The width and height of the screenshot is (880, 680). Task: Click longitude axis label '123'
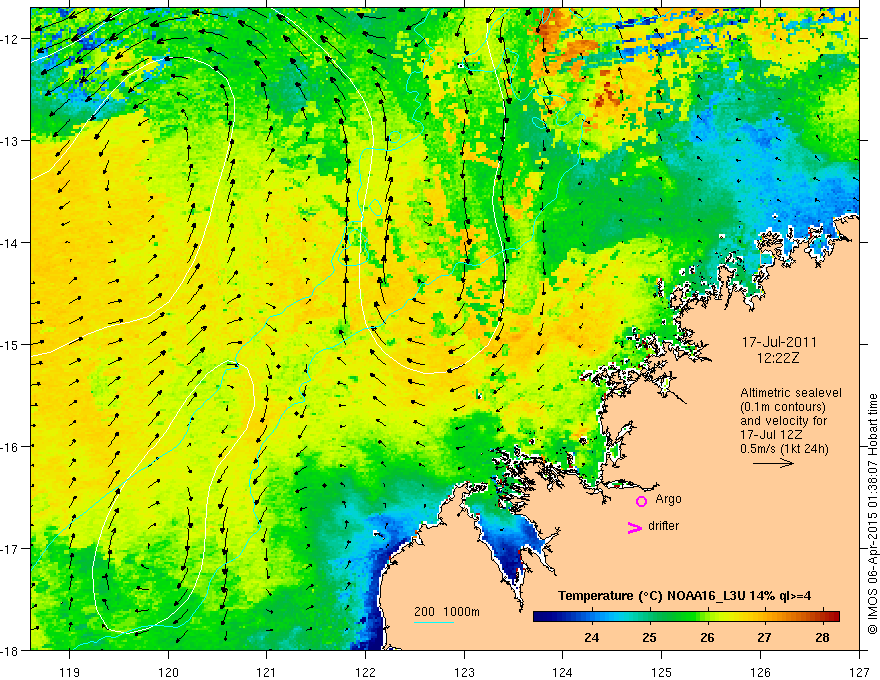464,672
